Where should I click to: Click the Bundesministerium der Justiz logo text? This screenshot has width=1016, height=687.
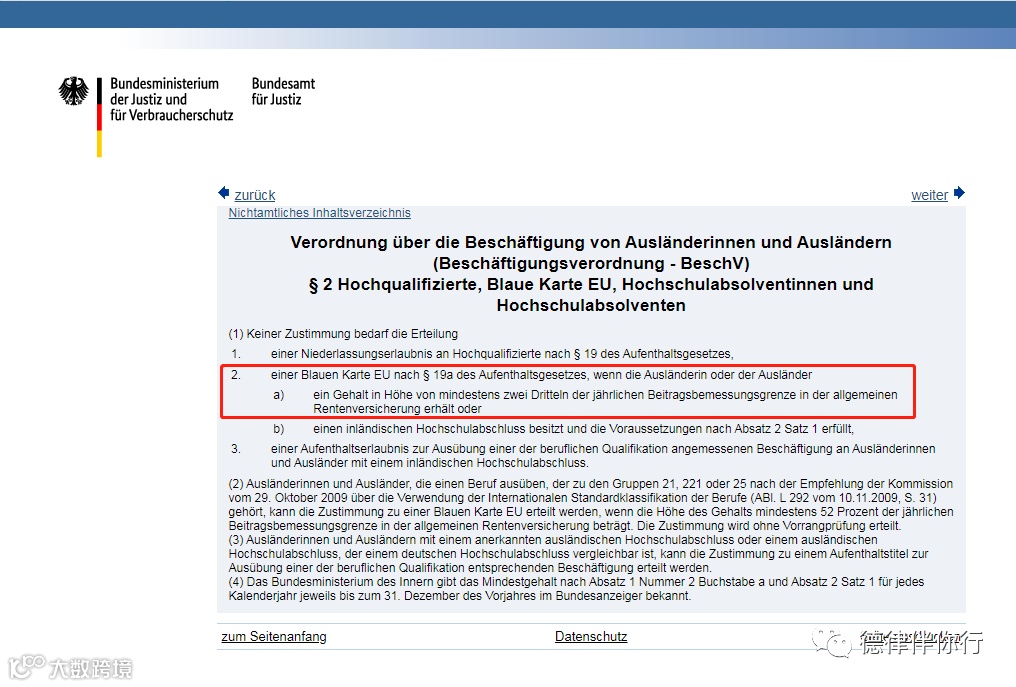pos(171,99)
